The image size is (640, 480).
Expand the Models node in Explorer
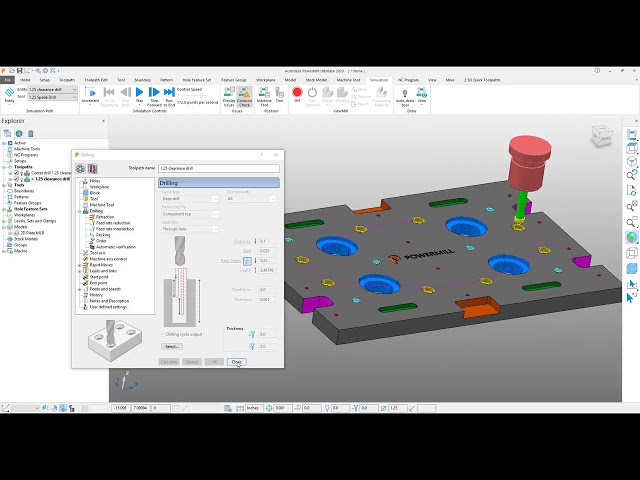click(4, 227)
